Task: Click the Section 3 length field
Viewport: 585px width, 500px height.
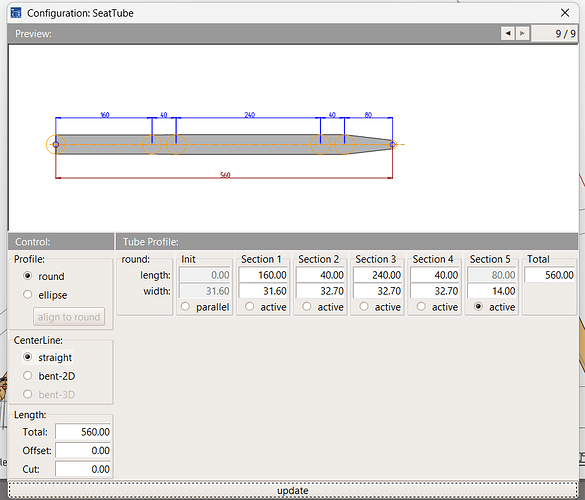Action: coord(378,275)
